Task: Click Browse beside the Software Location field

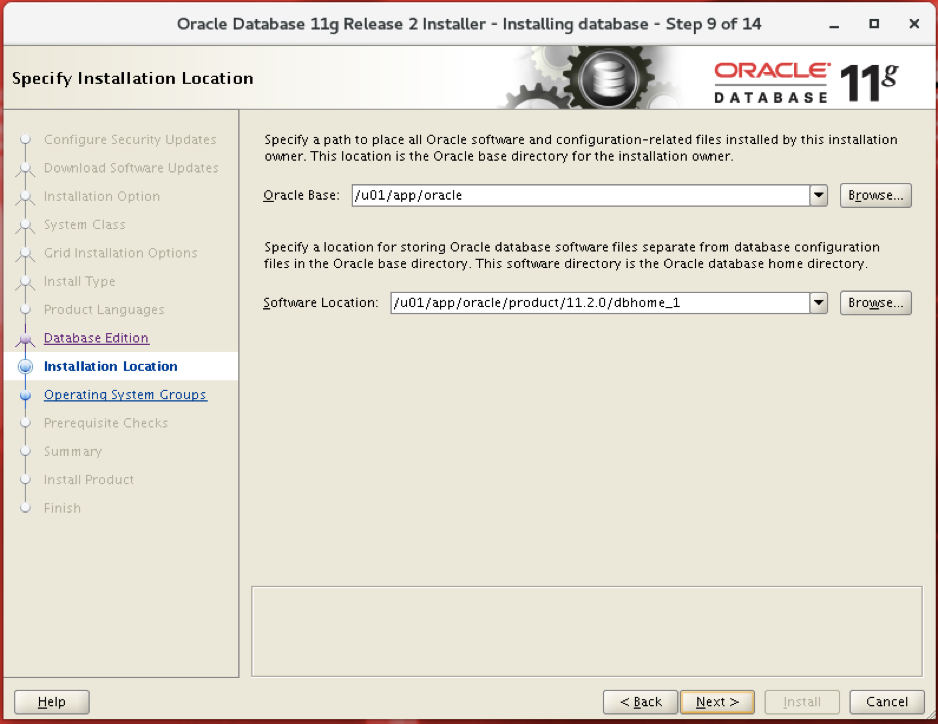Action: tap(875, 302)
